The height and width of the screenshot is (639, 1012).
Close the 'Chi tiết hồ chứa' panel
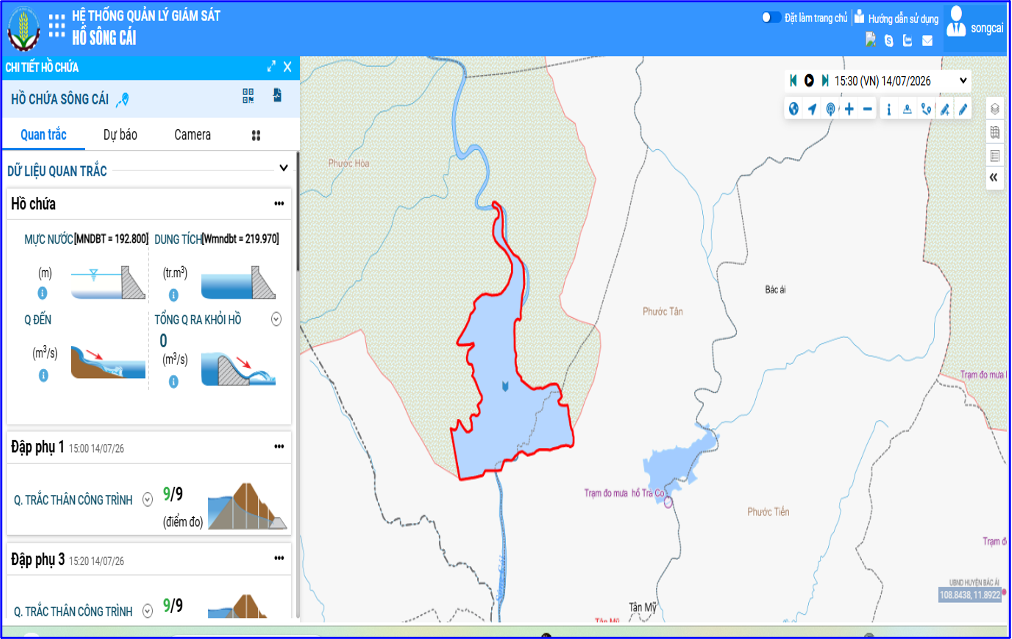(x=288, y=66)
